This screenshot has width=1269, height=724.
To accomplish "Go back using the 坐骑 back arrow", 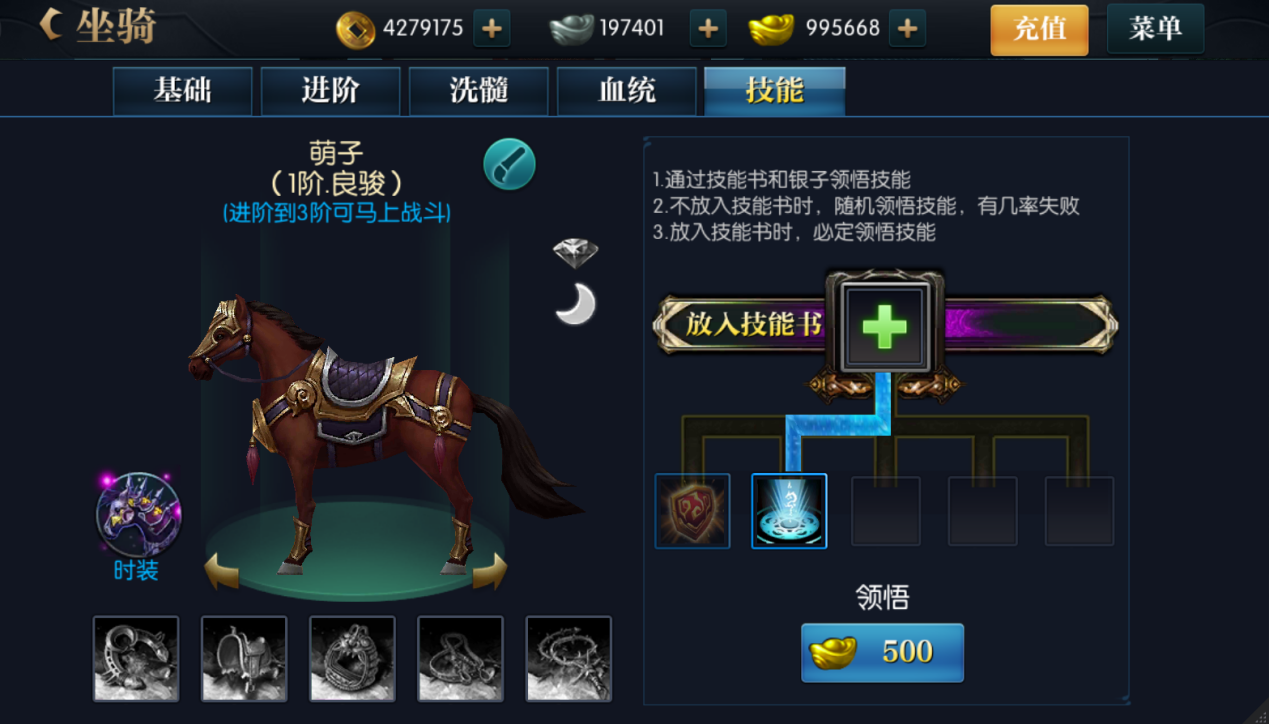I will 51,25.
